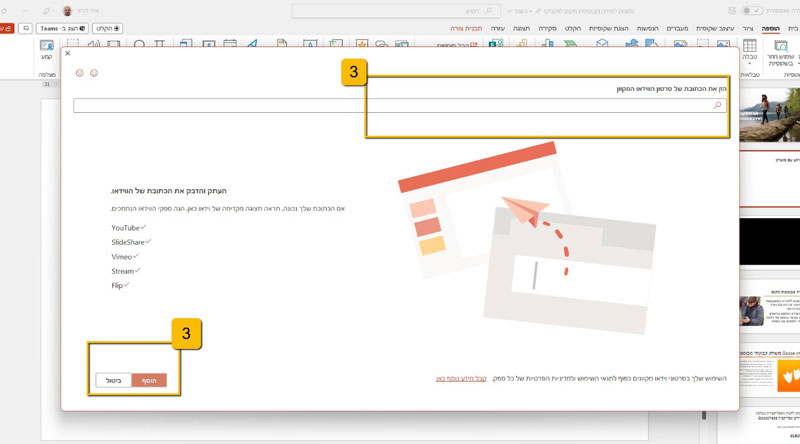Open the Insert (הוספה) ribbon tab
This screenshot has width=800, height=444.
click(x=771, y=29)
